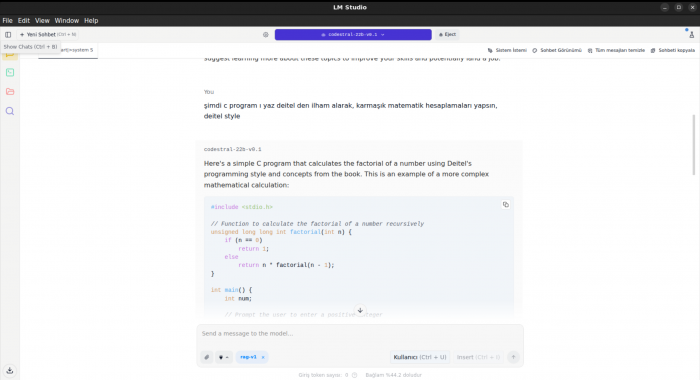Open the File menu
The image size is (700, 380).
(x=8, y=21)
